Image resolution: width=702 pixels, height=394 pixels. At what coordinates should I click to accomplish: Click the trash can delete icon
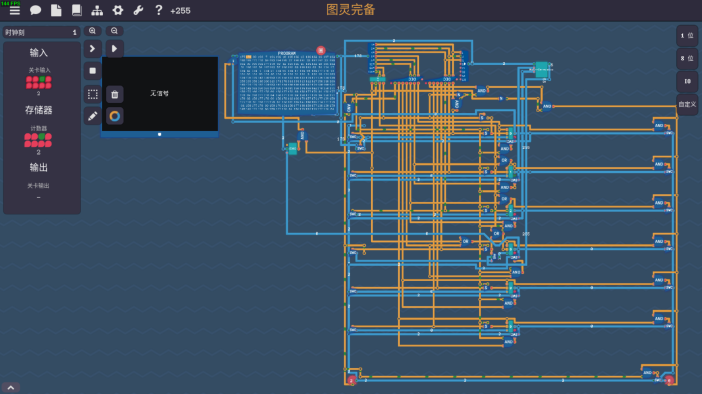115,94
